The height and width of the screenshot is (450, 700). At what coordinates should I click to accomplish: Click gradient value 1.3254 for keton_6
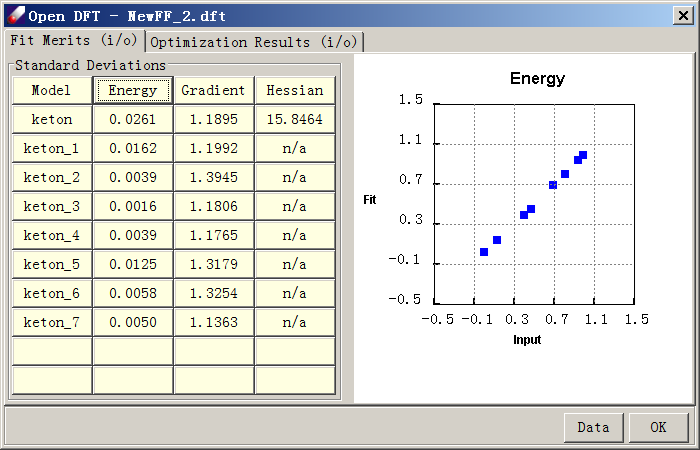tap(214, 293)
